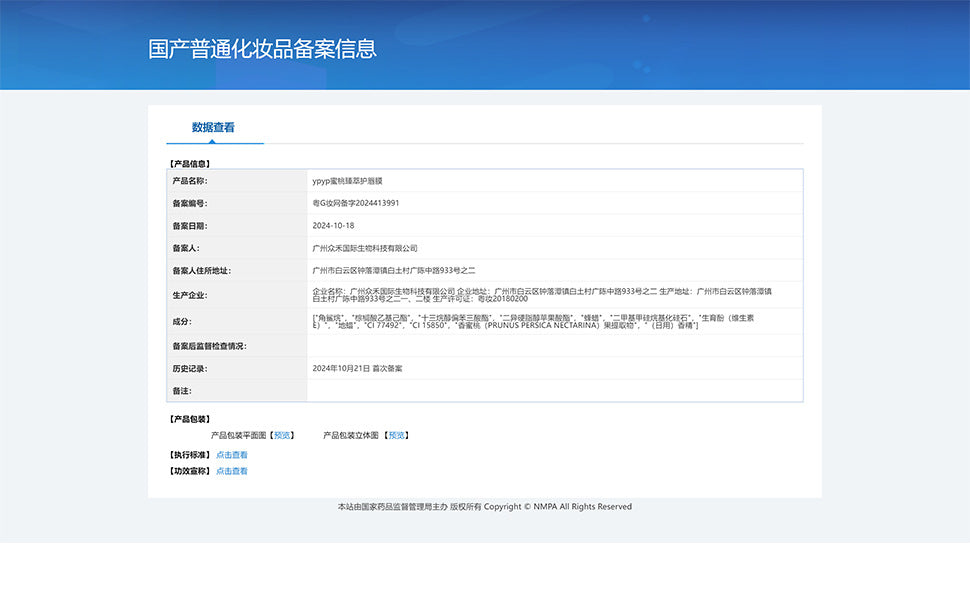Select the 备案人 company name value
The image size is (970, 593).
click(x=365, y=248)
